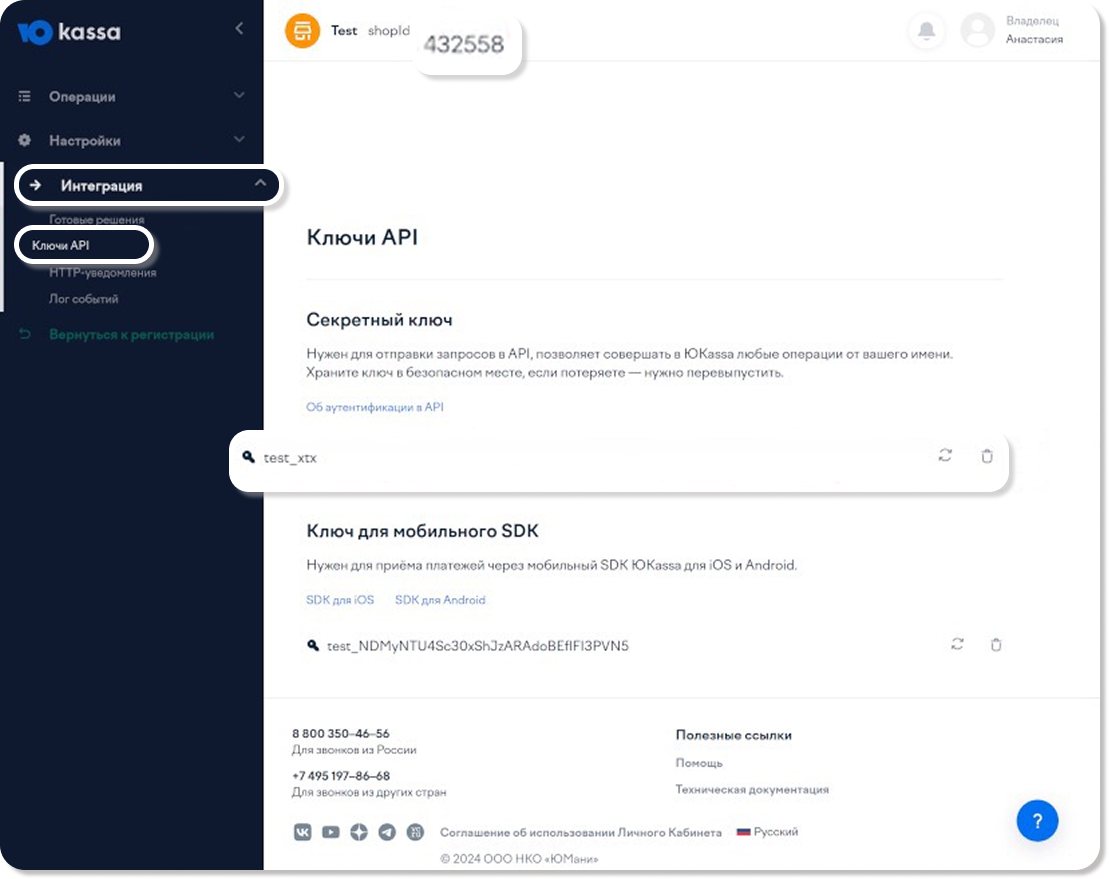Open the SDK для Android link
Viewport: 1109px width, 879px height.
pos(440,600)
